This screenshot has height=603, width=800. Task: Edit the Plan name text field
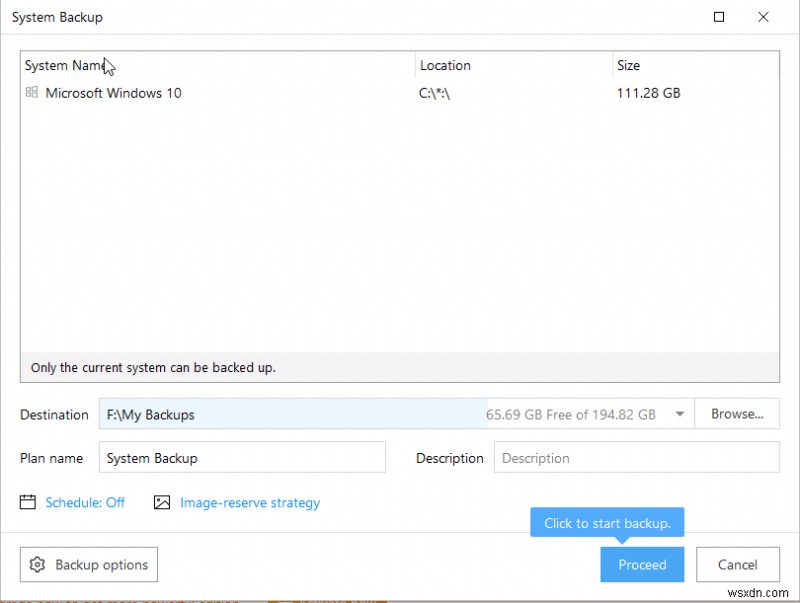point(240,457)
